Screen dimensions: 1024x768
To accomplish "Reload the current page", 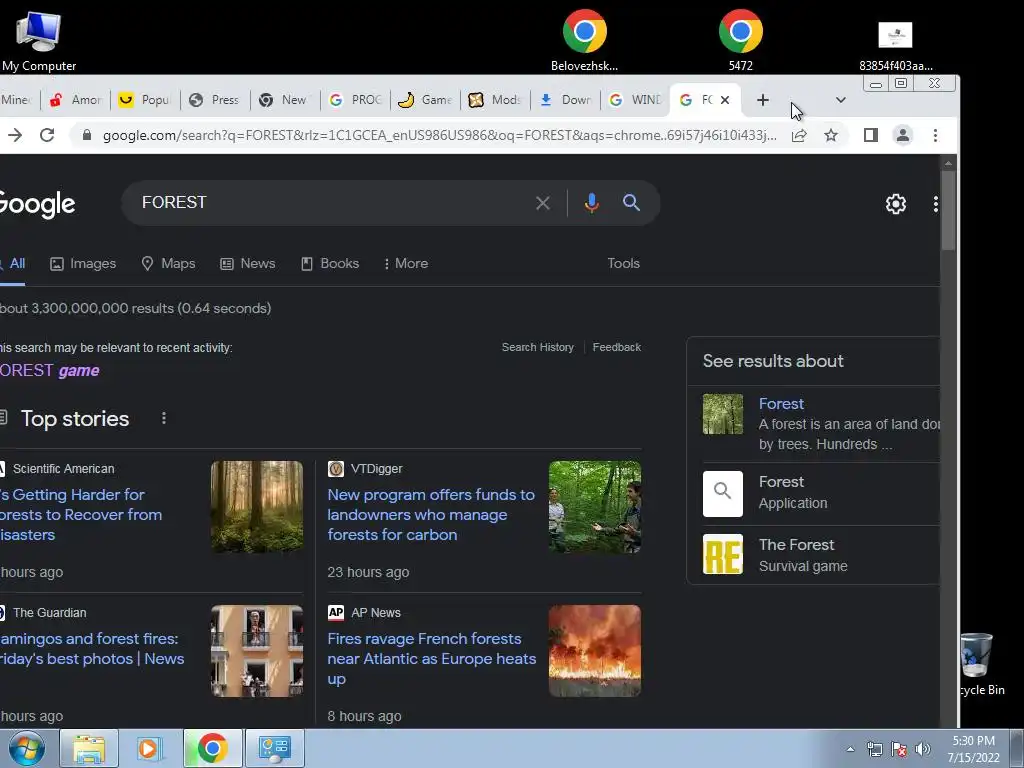I will pos(47,135).
